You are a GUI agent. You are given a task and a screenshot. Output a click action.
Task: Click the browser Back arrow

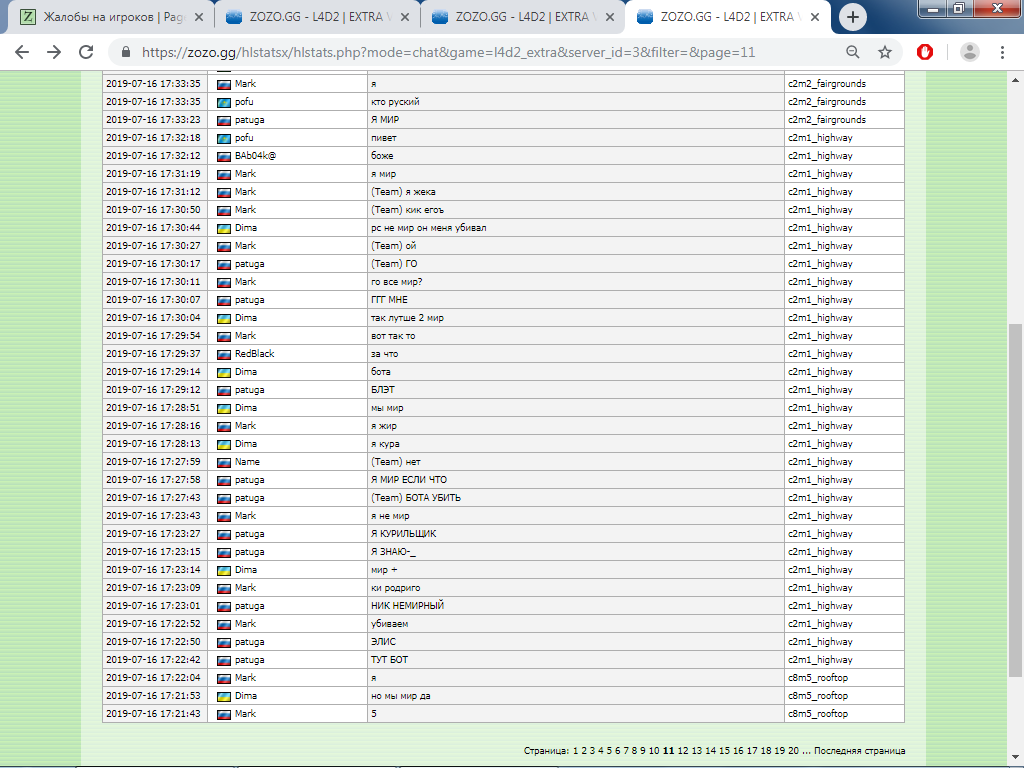point(22,52)
